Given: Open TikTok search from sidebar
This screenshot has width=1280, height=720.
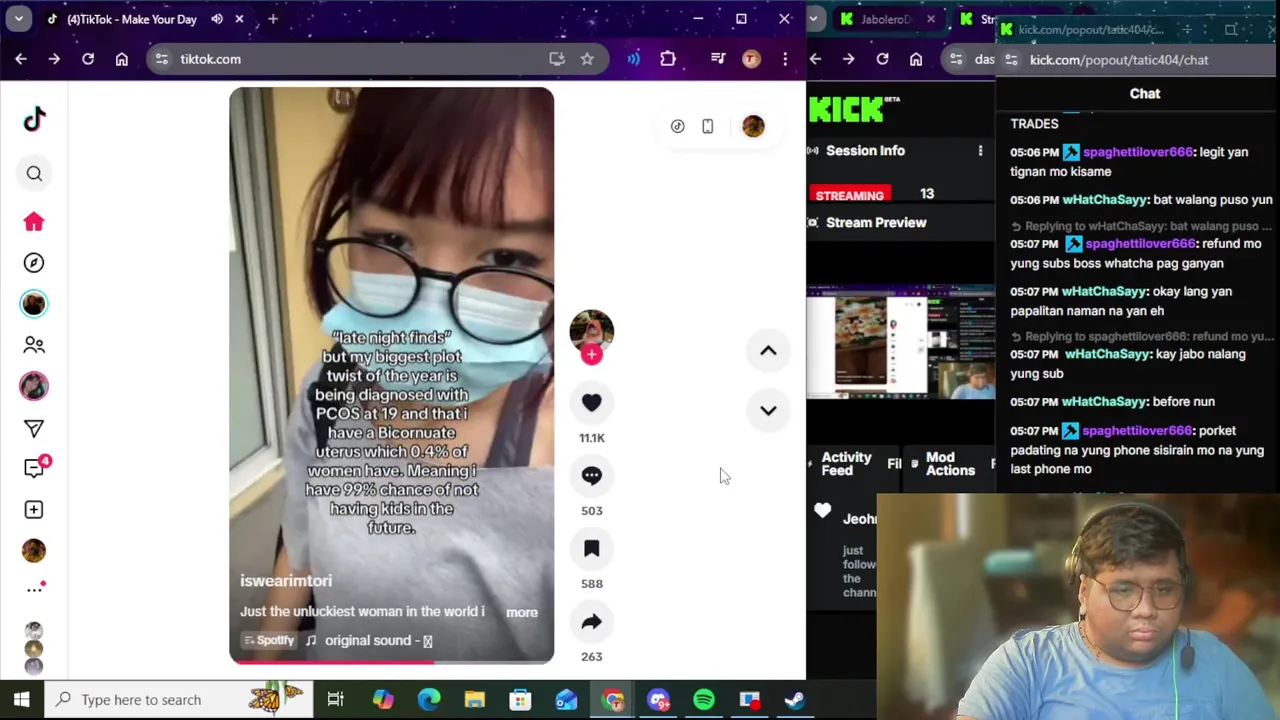Looking at the screenshot, I should (34, 174).
